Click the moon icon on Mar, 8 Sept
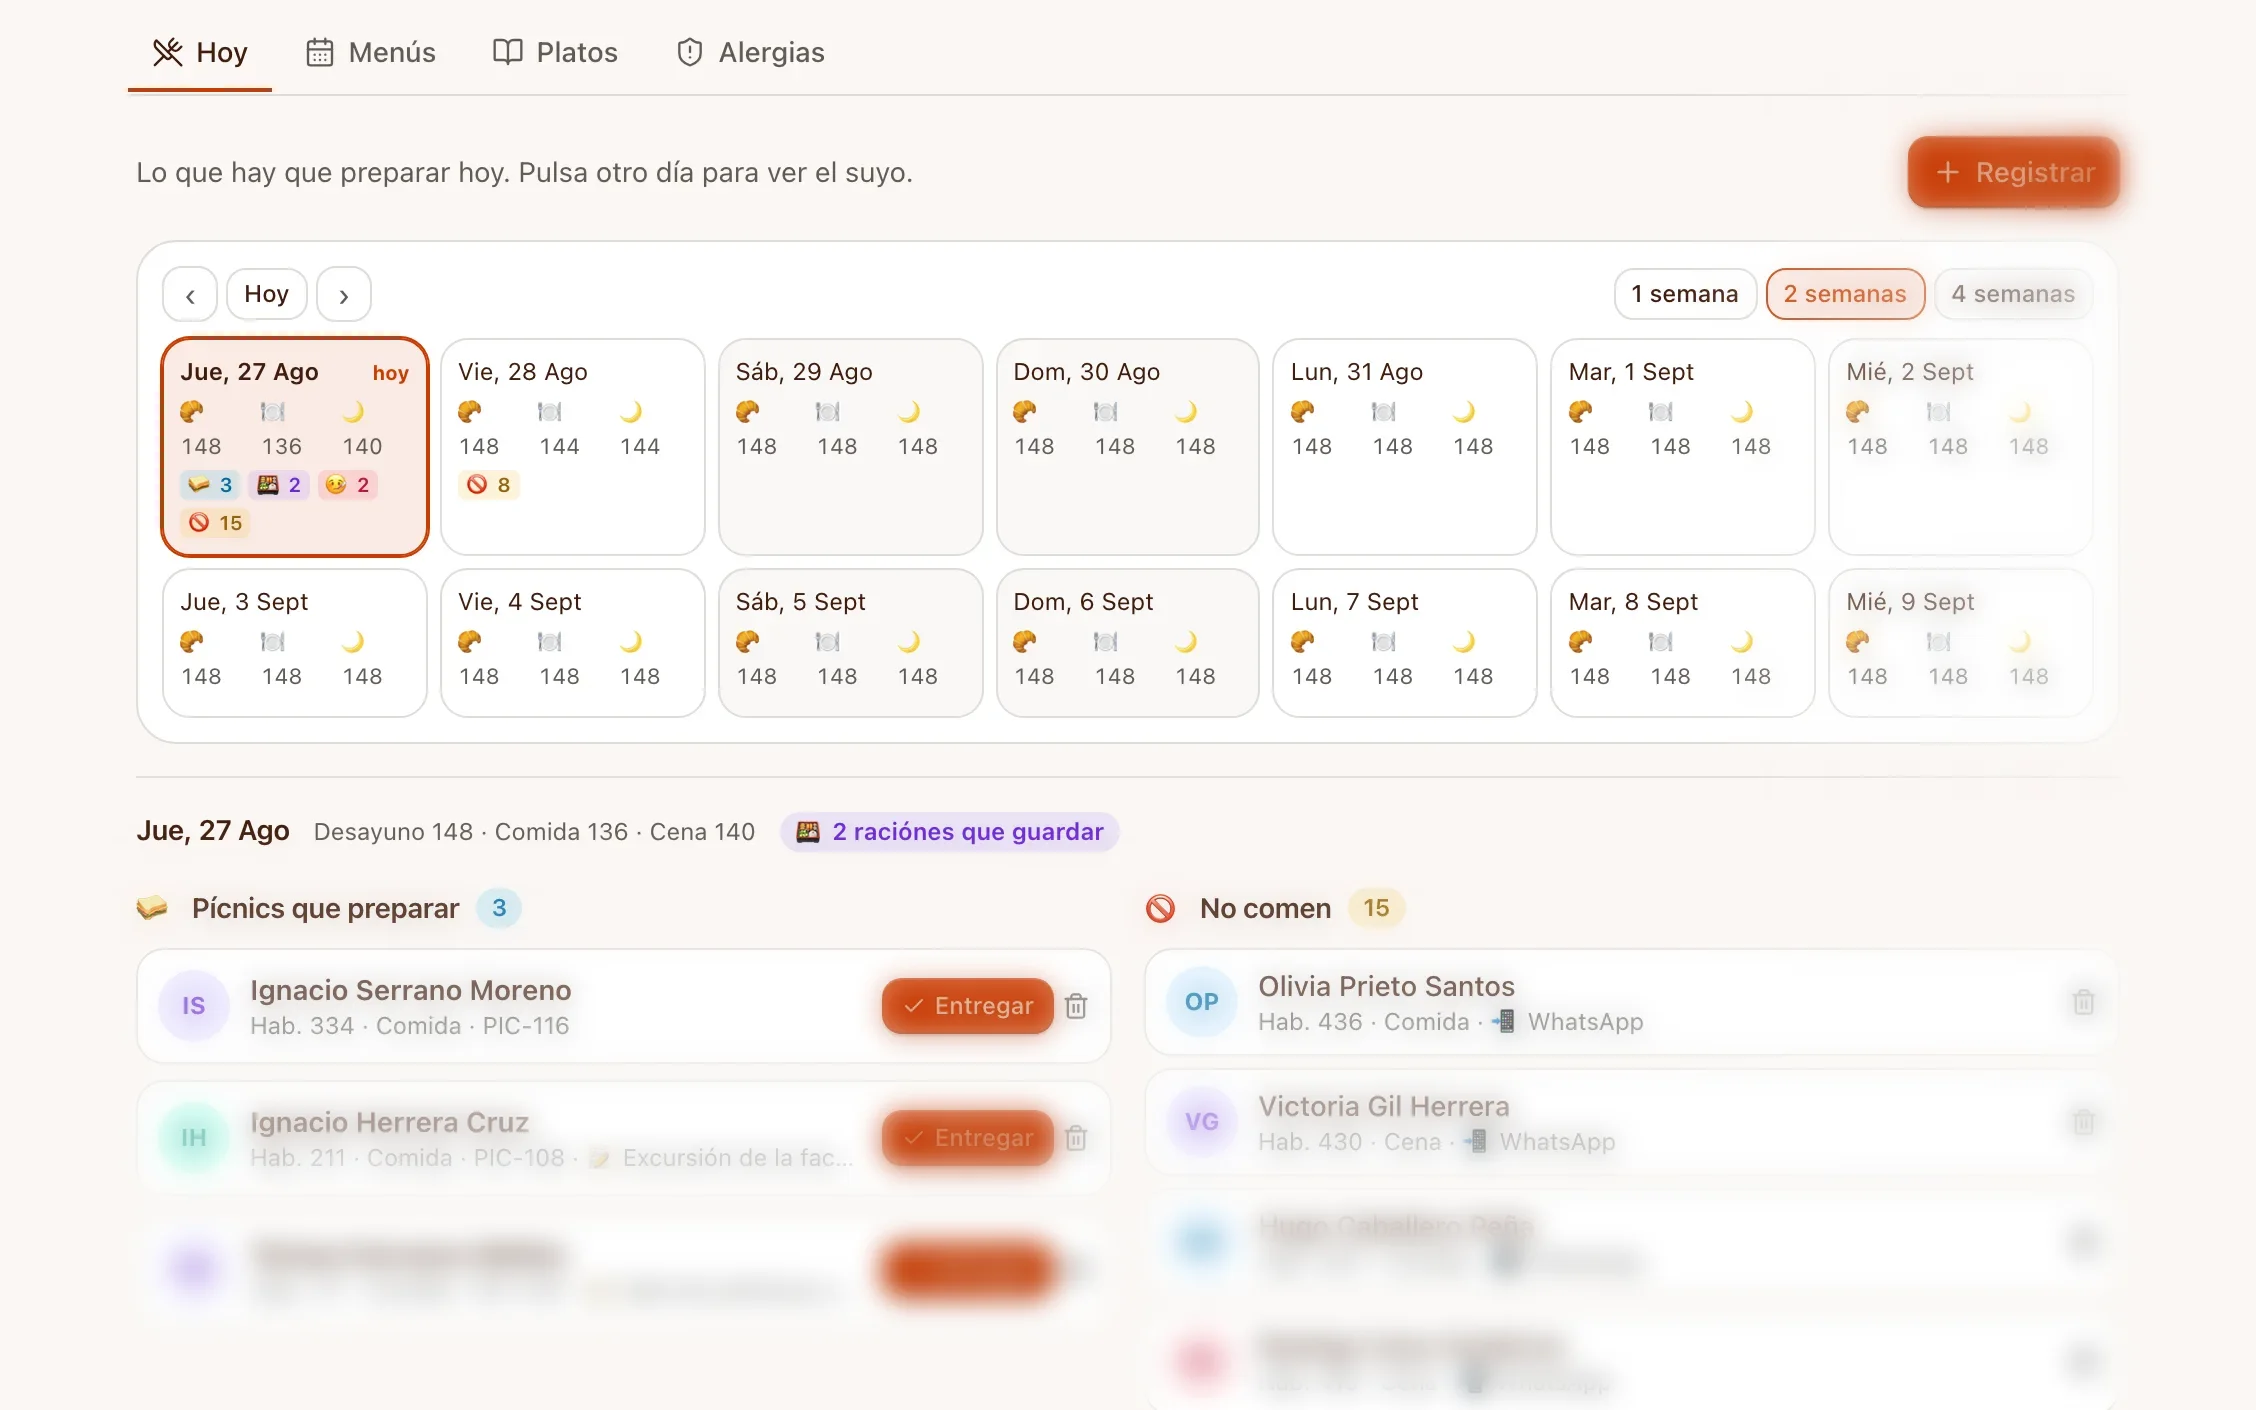 pos(1742,642)
